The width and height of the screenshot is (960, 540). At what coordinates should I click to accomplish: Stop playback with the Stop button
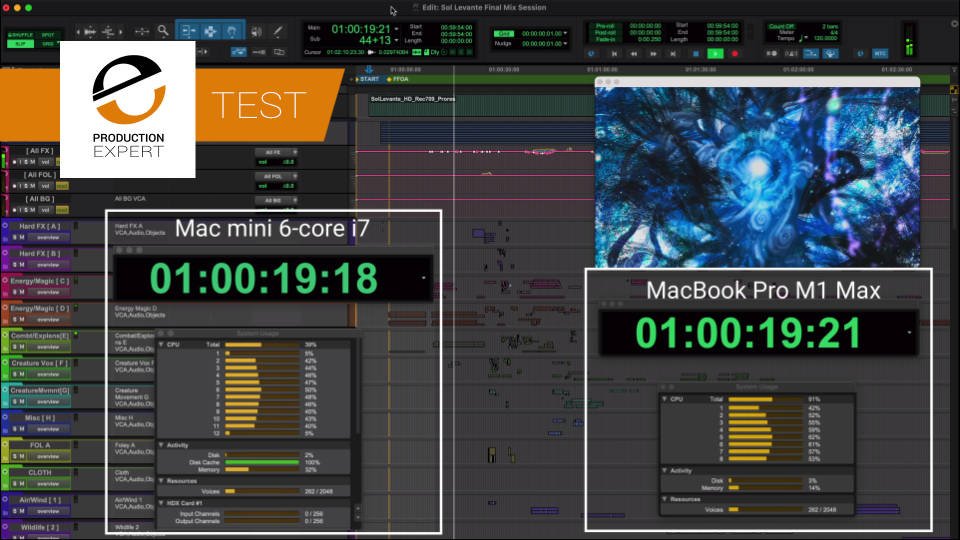pyautogui.click(x=696, y=54)
